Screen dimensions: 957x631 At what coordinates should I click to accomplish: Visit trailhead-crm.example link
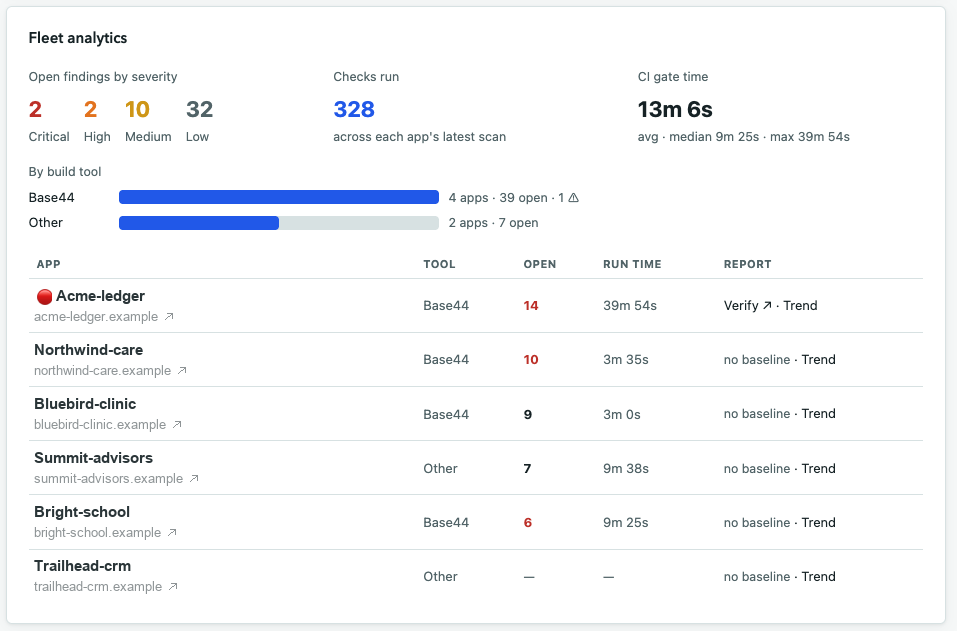(98, 586)
